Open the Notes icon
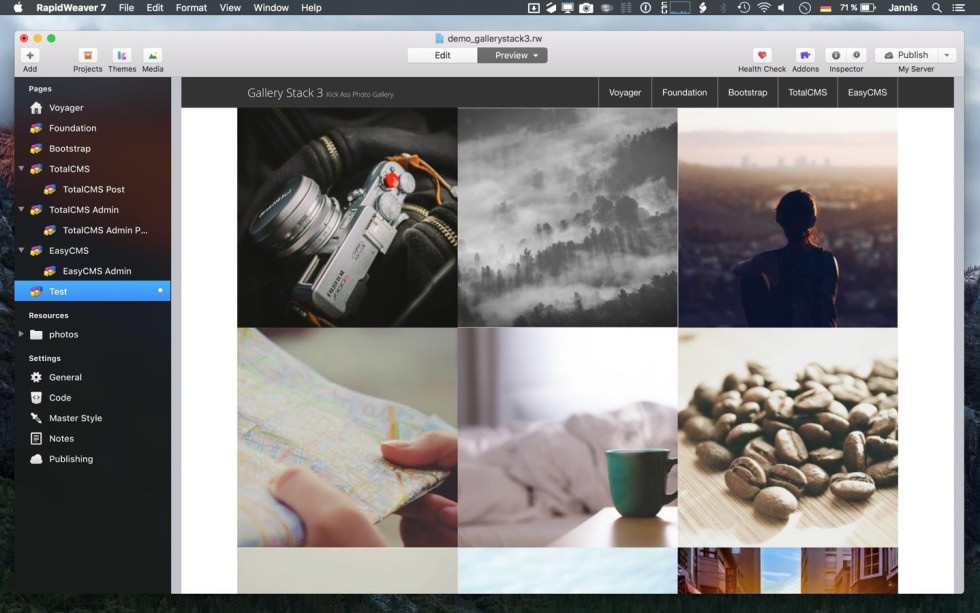 point(36,439)
